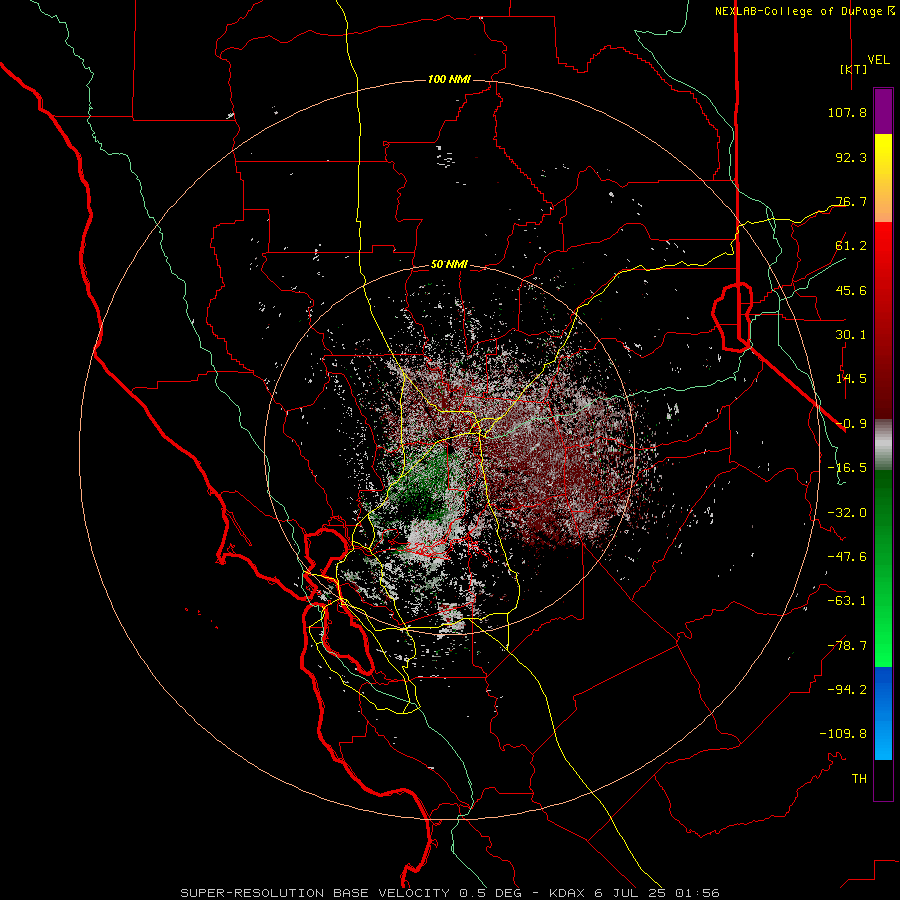Click the -109.8 velocity scale value
Screen dimensions: 900x900
coord(843,734)
